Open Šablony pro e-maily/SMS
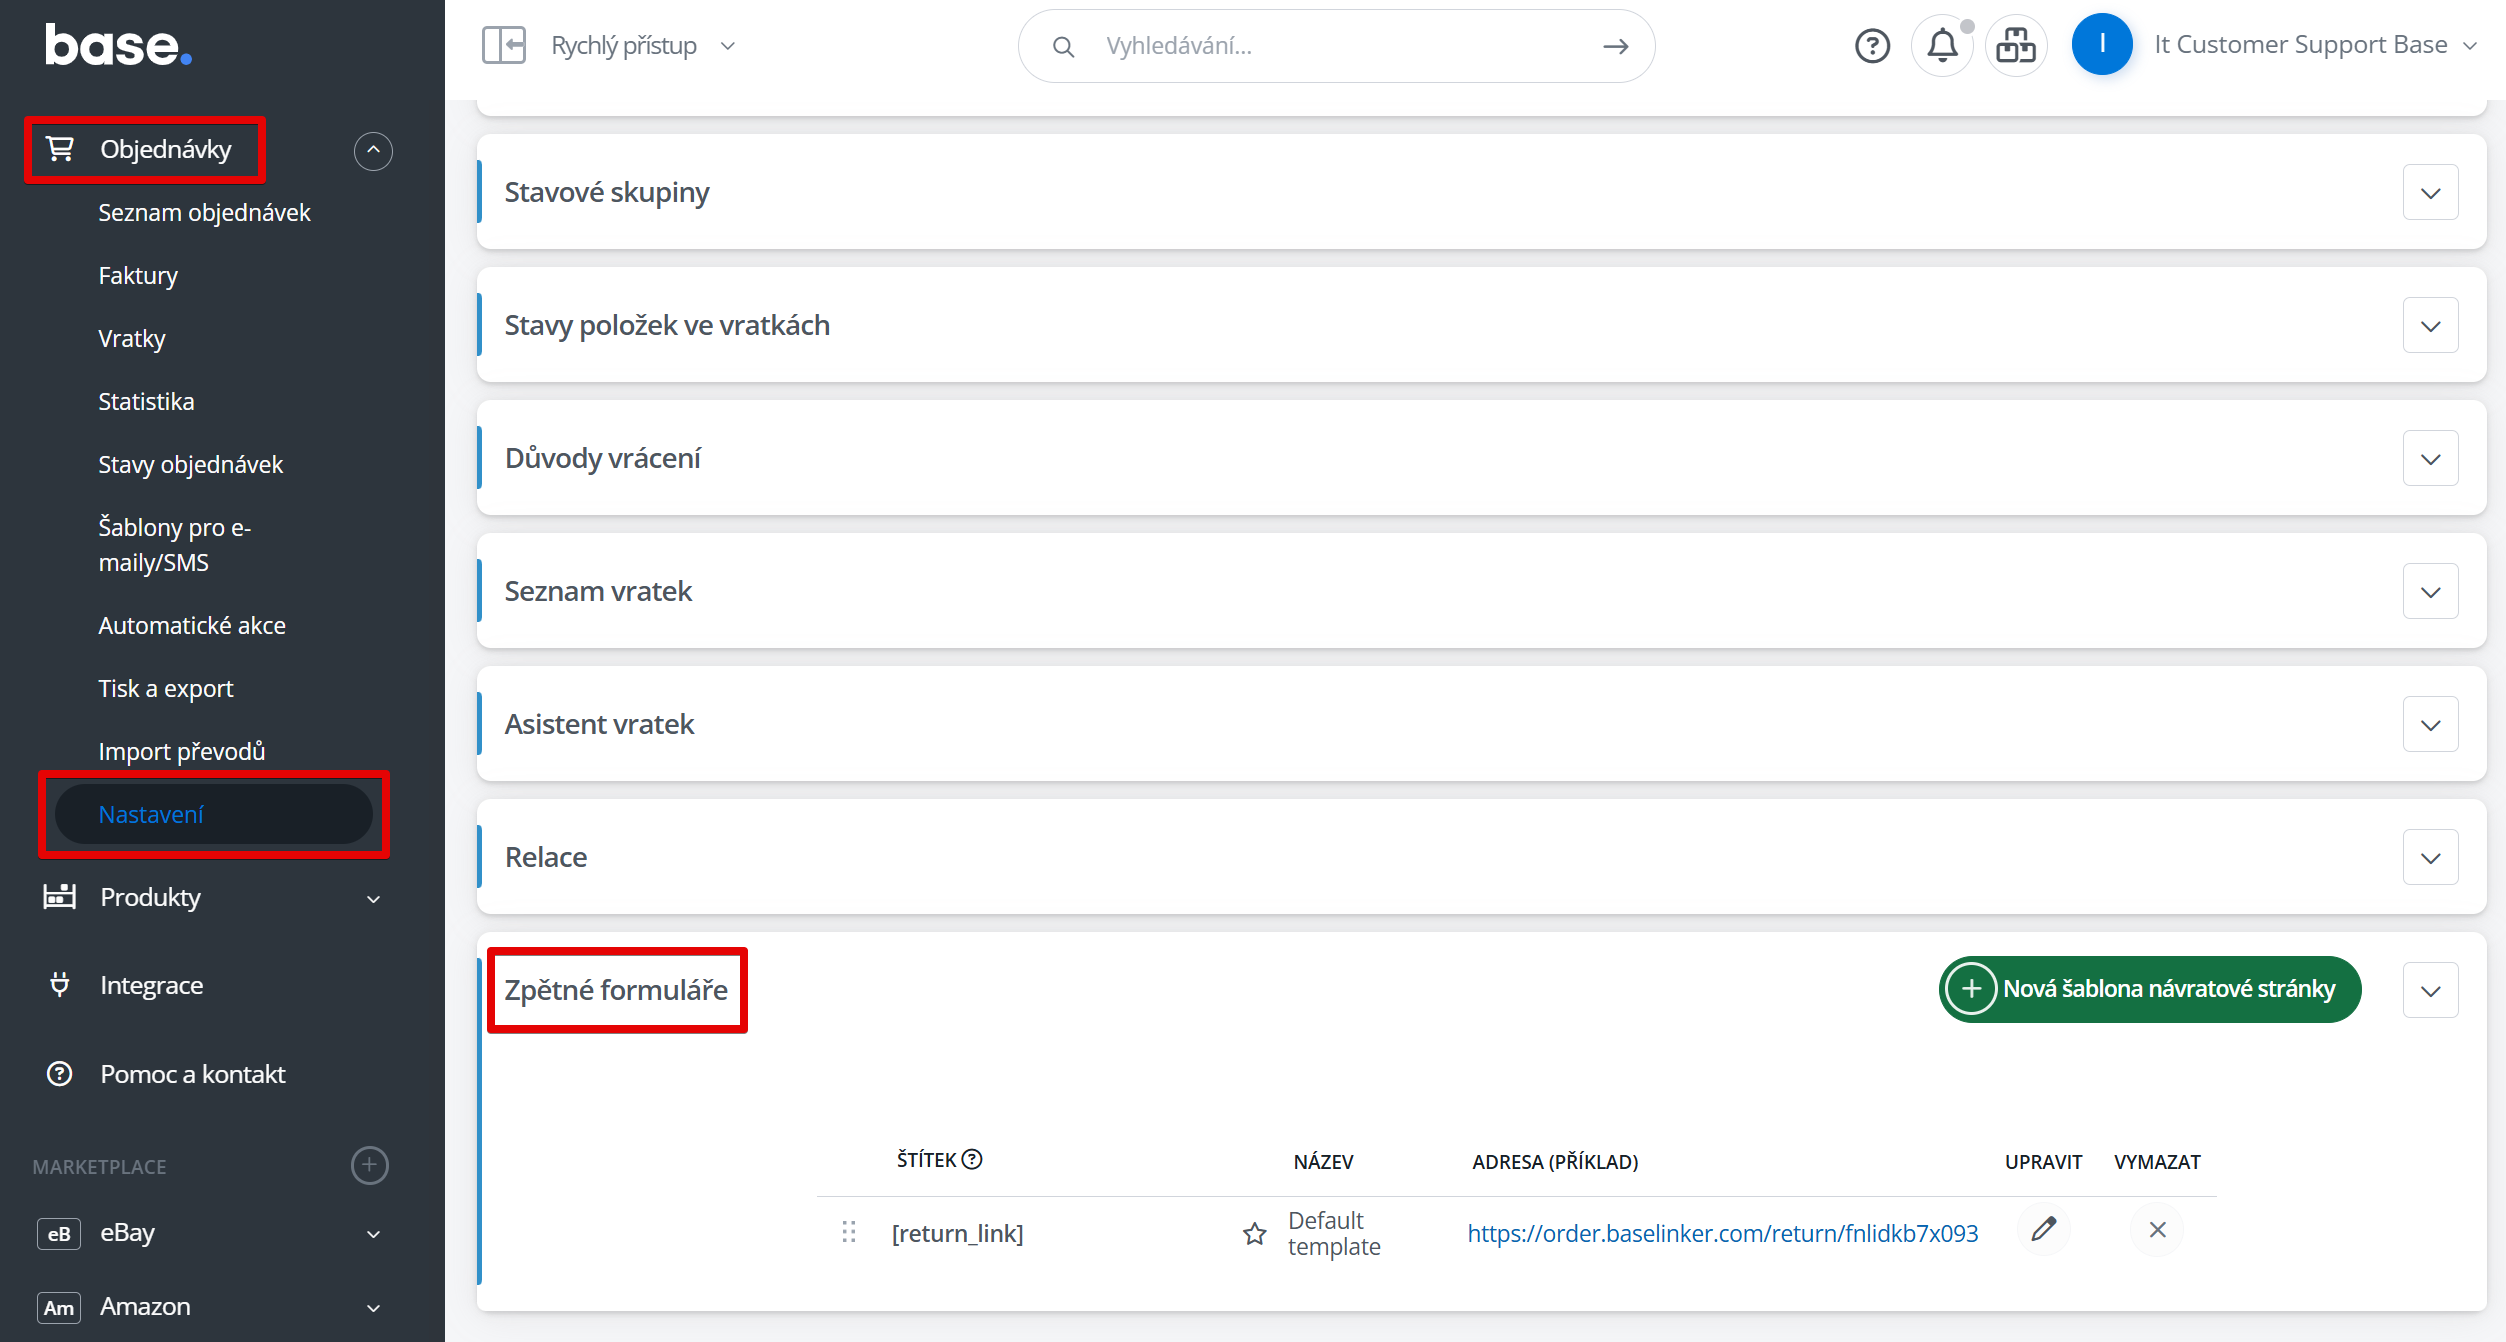 point(174,544)
